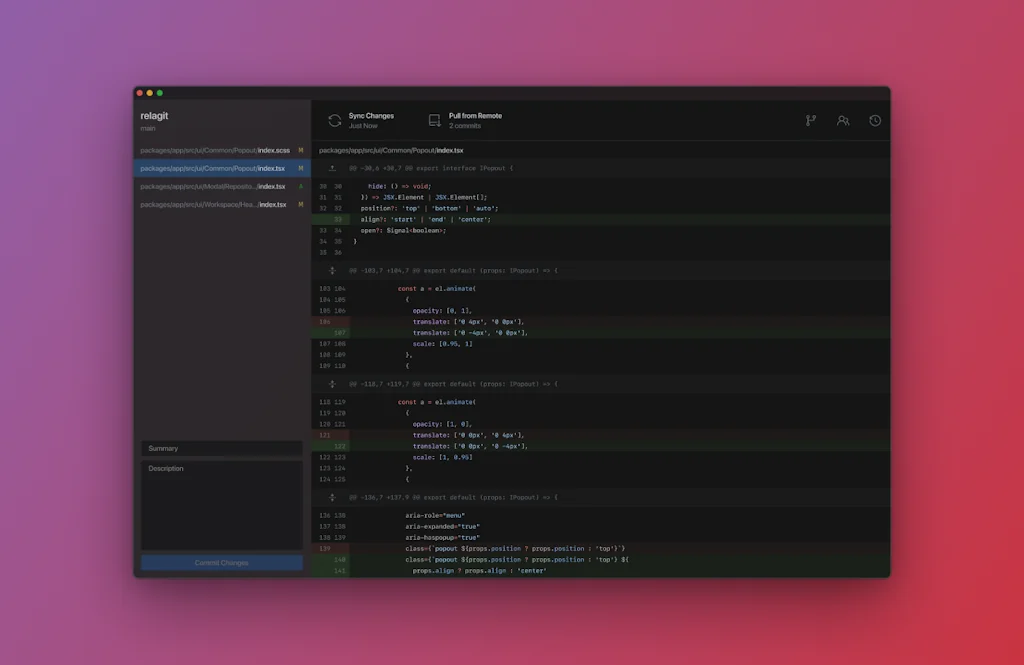Click the Commit Changes button
The image size is (1024, 665).
tap(221, 562)
